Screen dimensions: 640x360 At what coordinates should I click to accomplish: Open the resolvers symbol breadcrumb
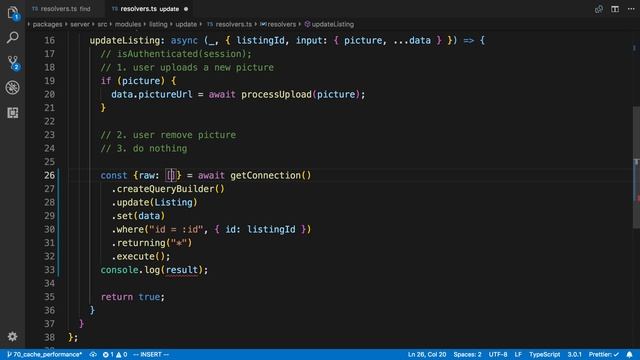click(278, 24)
